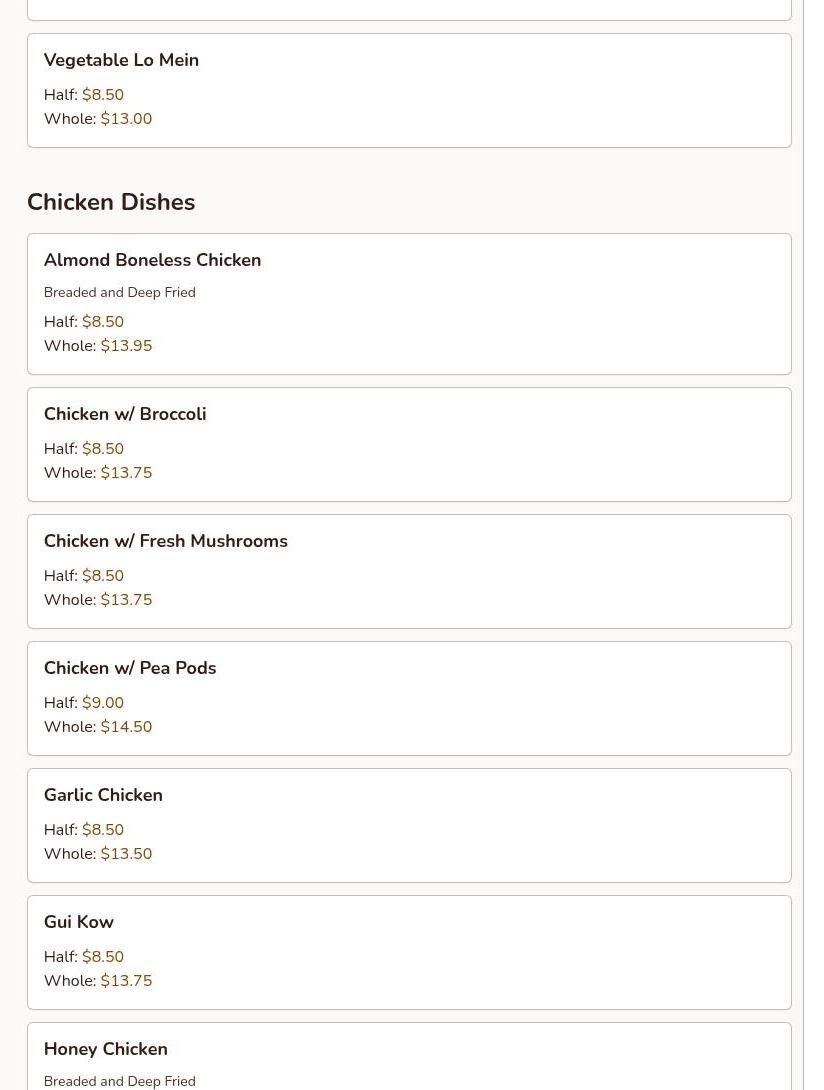Click Almond Boneless Chicken Whole price $13.95

pos(126,345)
